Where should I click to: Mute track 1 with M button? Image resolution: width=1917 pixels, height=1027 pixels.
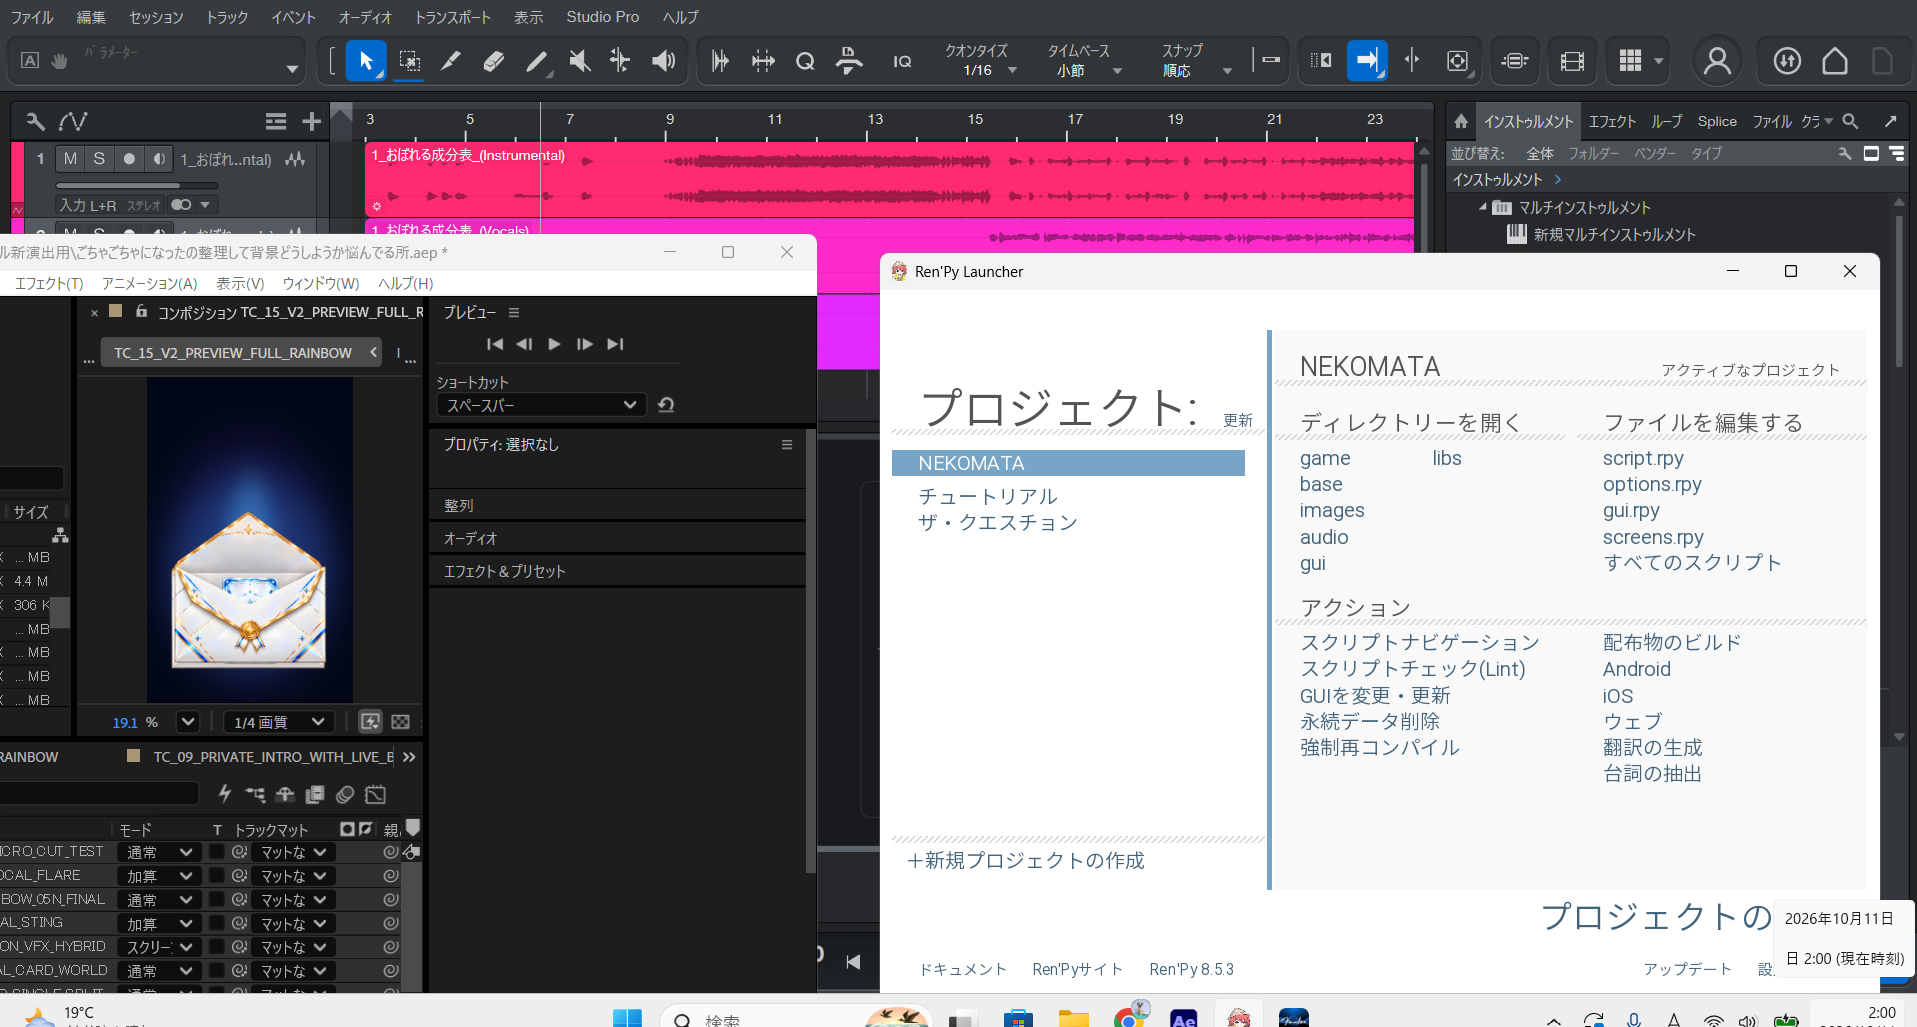tap(70, 159)
